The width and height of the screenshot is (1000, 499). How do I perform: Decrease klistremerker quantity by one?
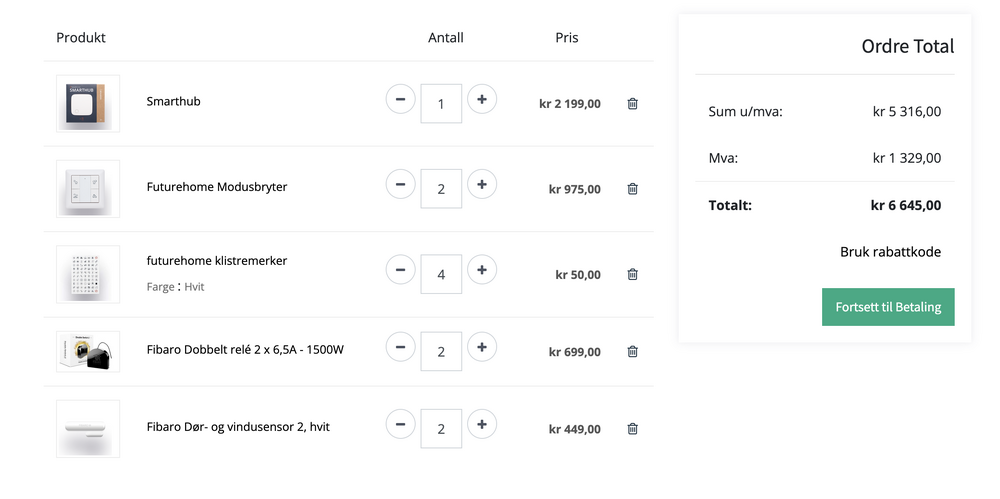click(400, 270)
